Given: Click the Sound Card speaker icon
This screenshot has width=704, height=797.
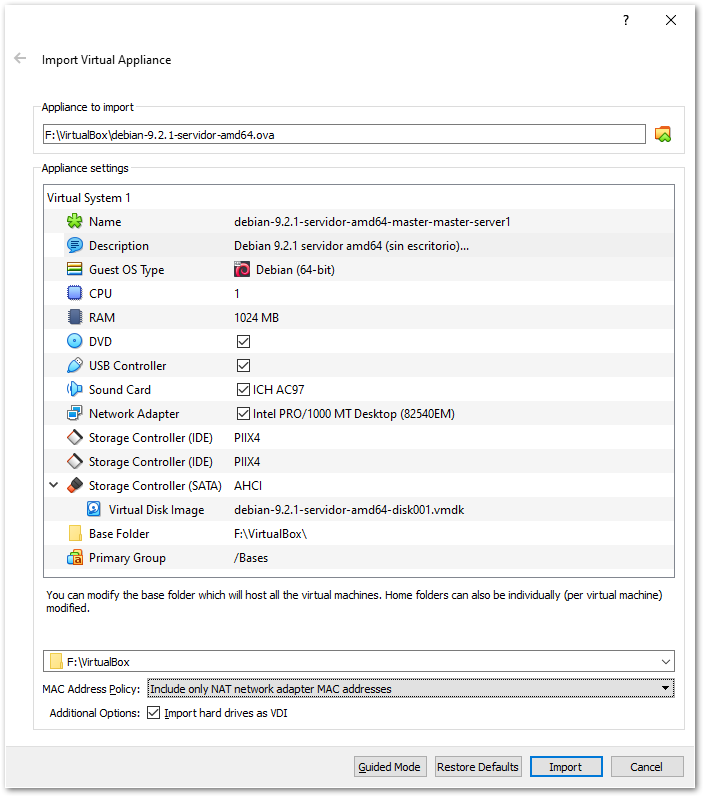Looking at the screenshot, I should [x=75, y=389].
